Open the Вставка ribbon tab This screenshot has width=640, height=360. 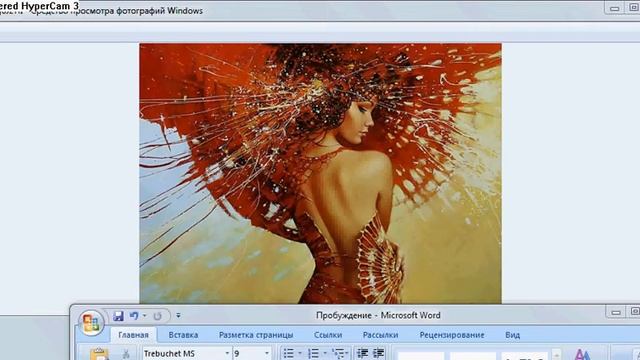[183, 335]
